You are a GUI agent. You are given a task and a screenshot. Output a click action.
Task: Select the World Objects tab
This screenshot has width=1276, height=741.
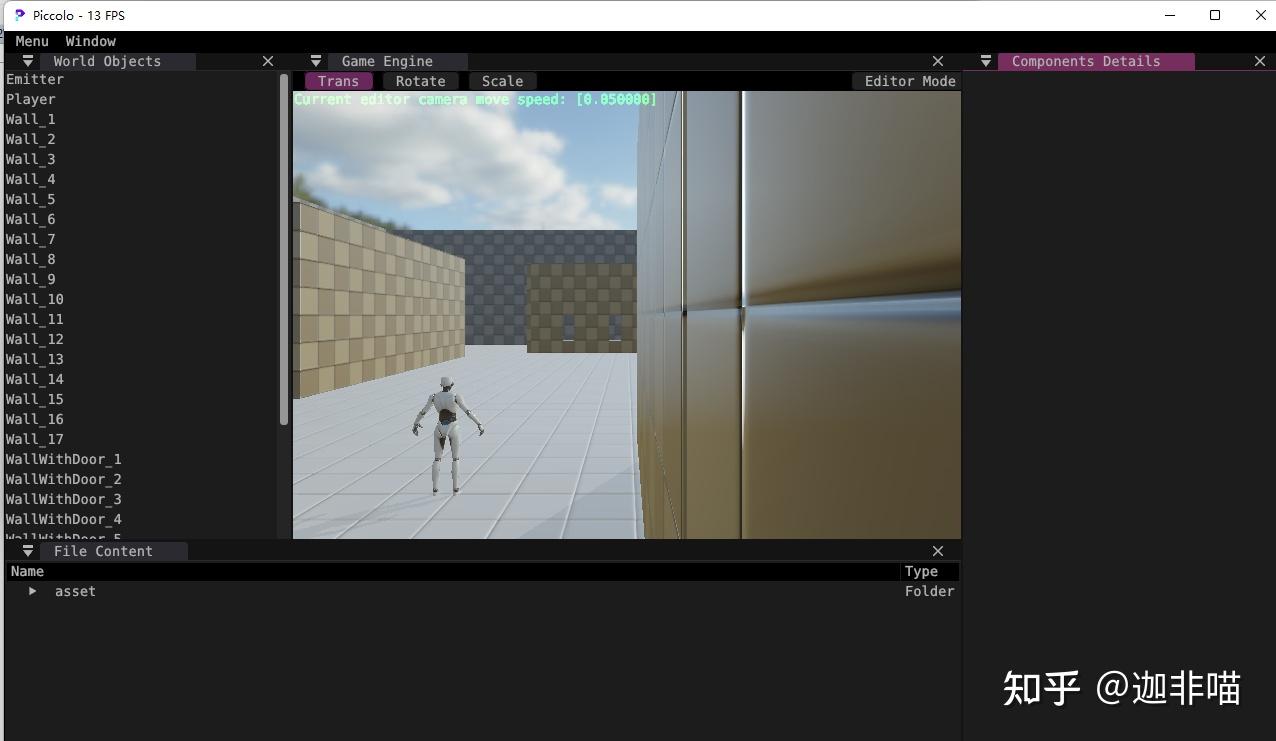(107, 61)
